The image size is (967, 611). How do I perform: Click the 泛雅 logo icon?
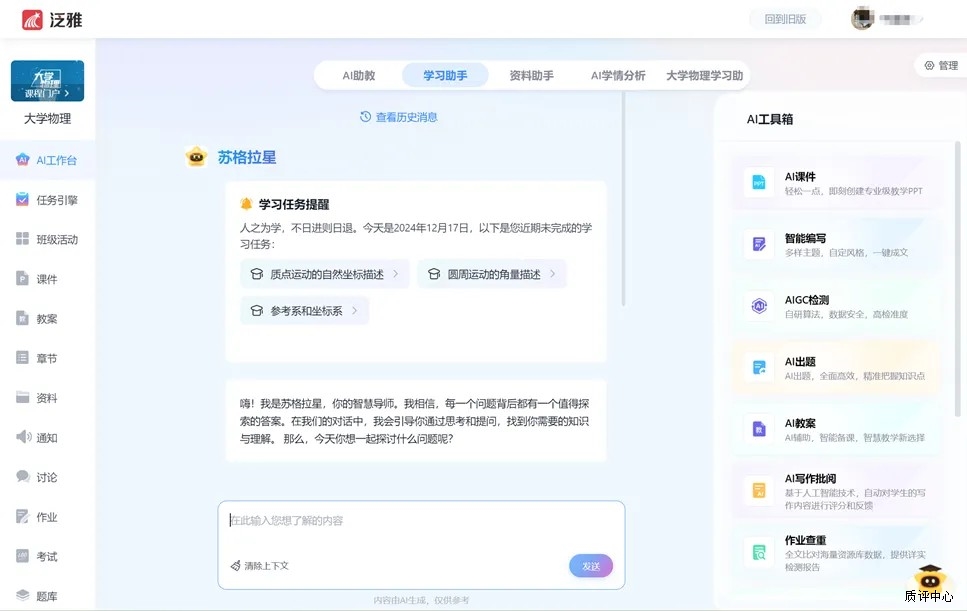click(32, 20)
